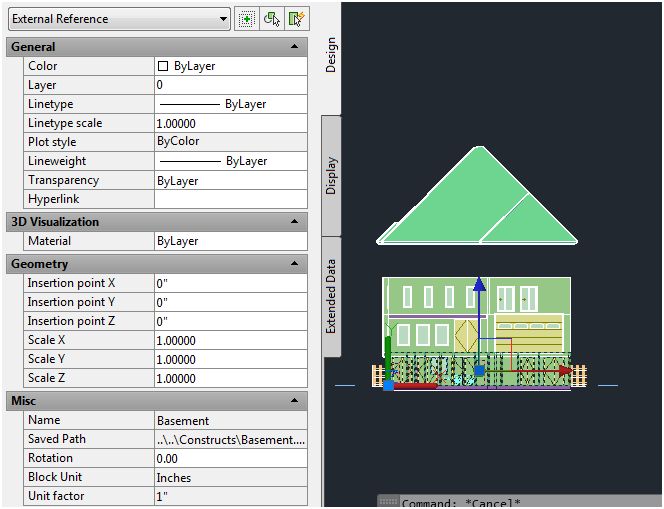This screenshot has width=664, height=509.
Task: Click the command line grip handle
Action: point(387,502)
